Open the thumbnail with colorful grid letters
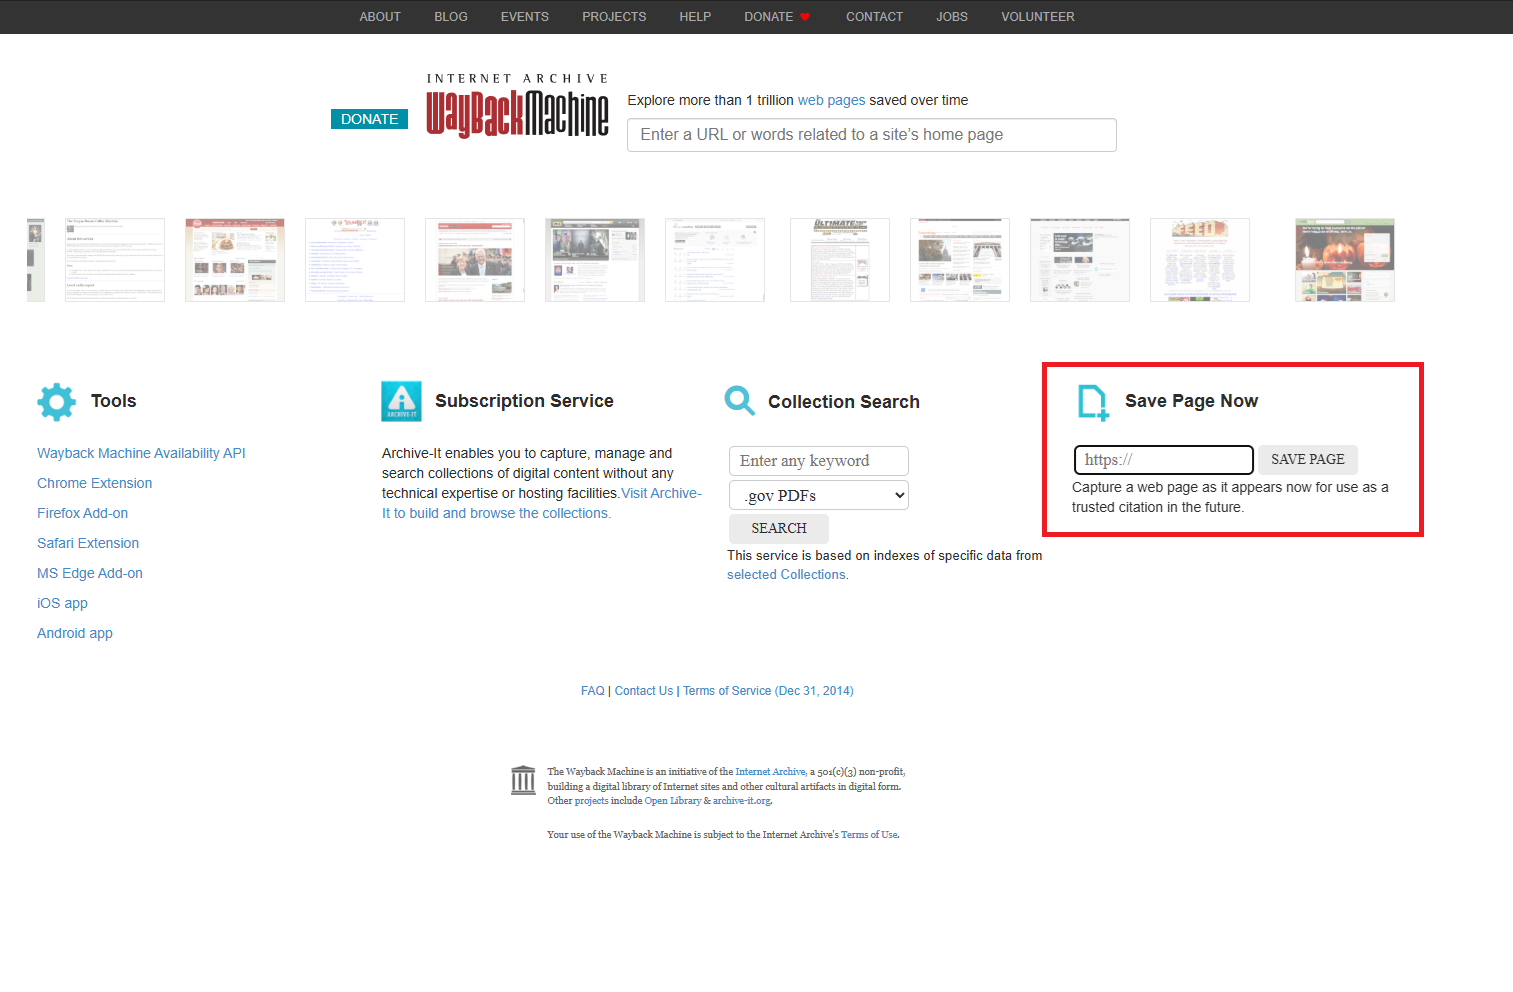This screenshot has height=992, width=1513. pos(1200,260)
